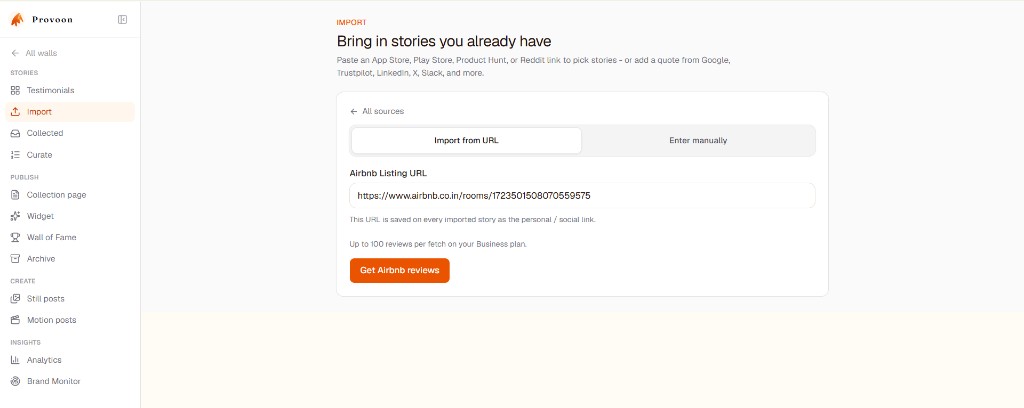Click the Analytics bar chart icon
This screenshot has width=1024, height=408.
pyautogui.click(x=15, y=360)
